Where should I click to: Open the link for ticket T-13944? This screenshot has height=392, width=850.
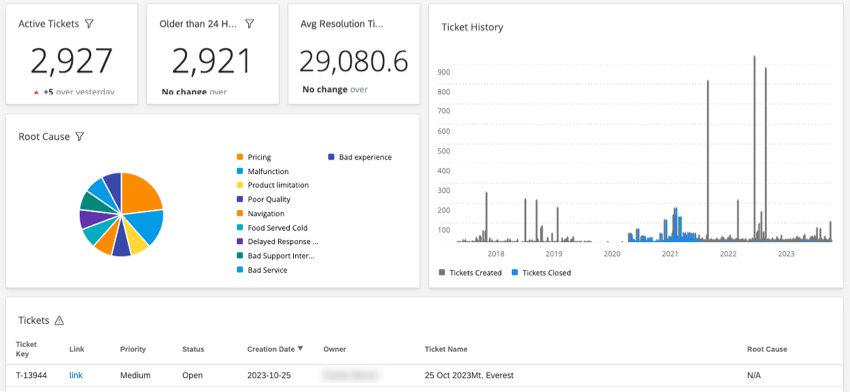pyautogui.click(x=76, y=375)
